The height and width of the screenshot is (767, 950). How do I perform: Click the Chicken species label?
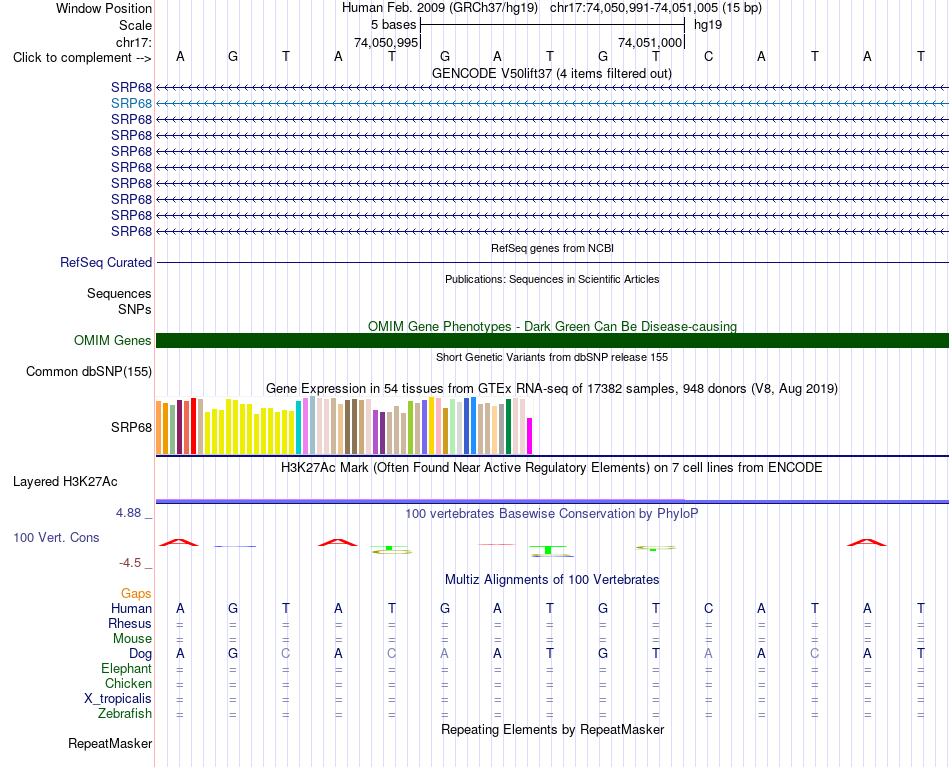click(x=128, y=683)
